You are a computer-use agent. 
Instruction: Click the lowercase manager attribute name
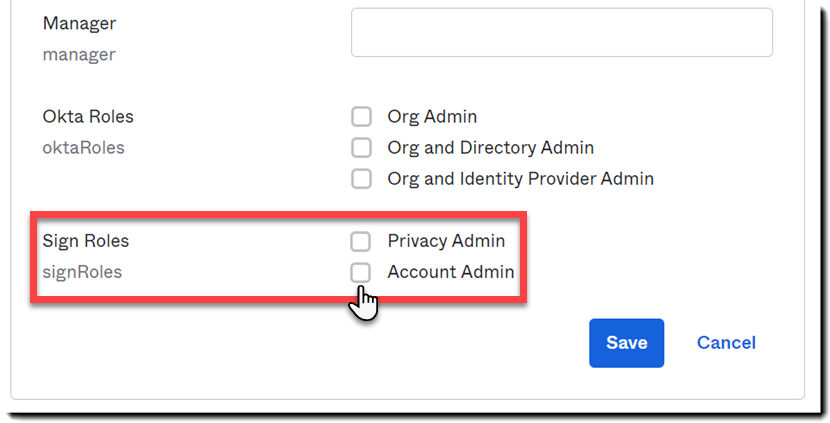coord(79,54)
